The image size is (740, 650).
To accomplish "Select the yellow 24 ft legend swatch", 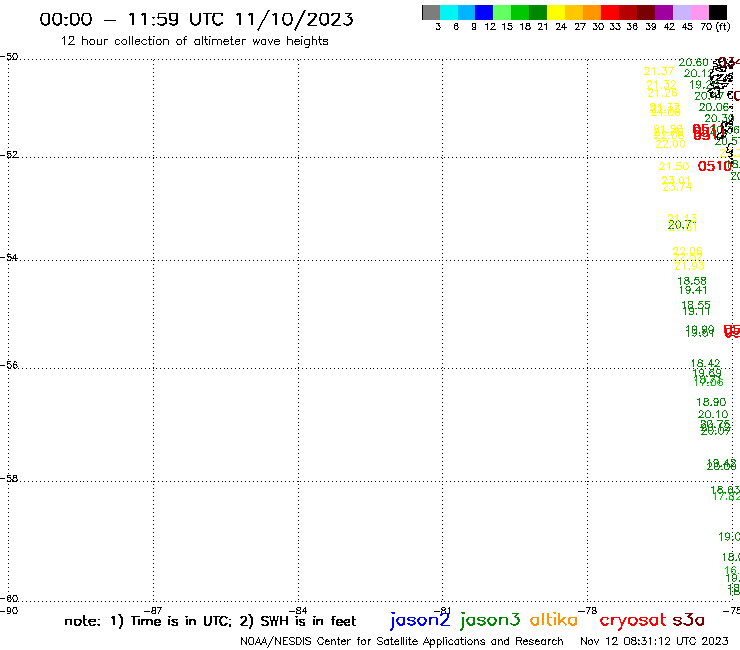I will pyautogui.click(x=556, y=12).
